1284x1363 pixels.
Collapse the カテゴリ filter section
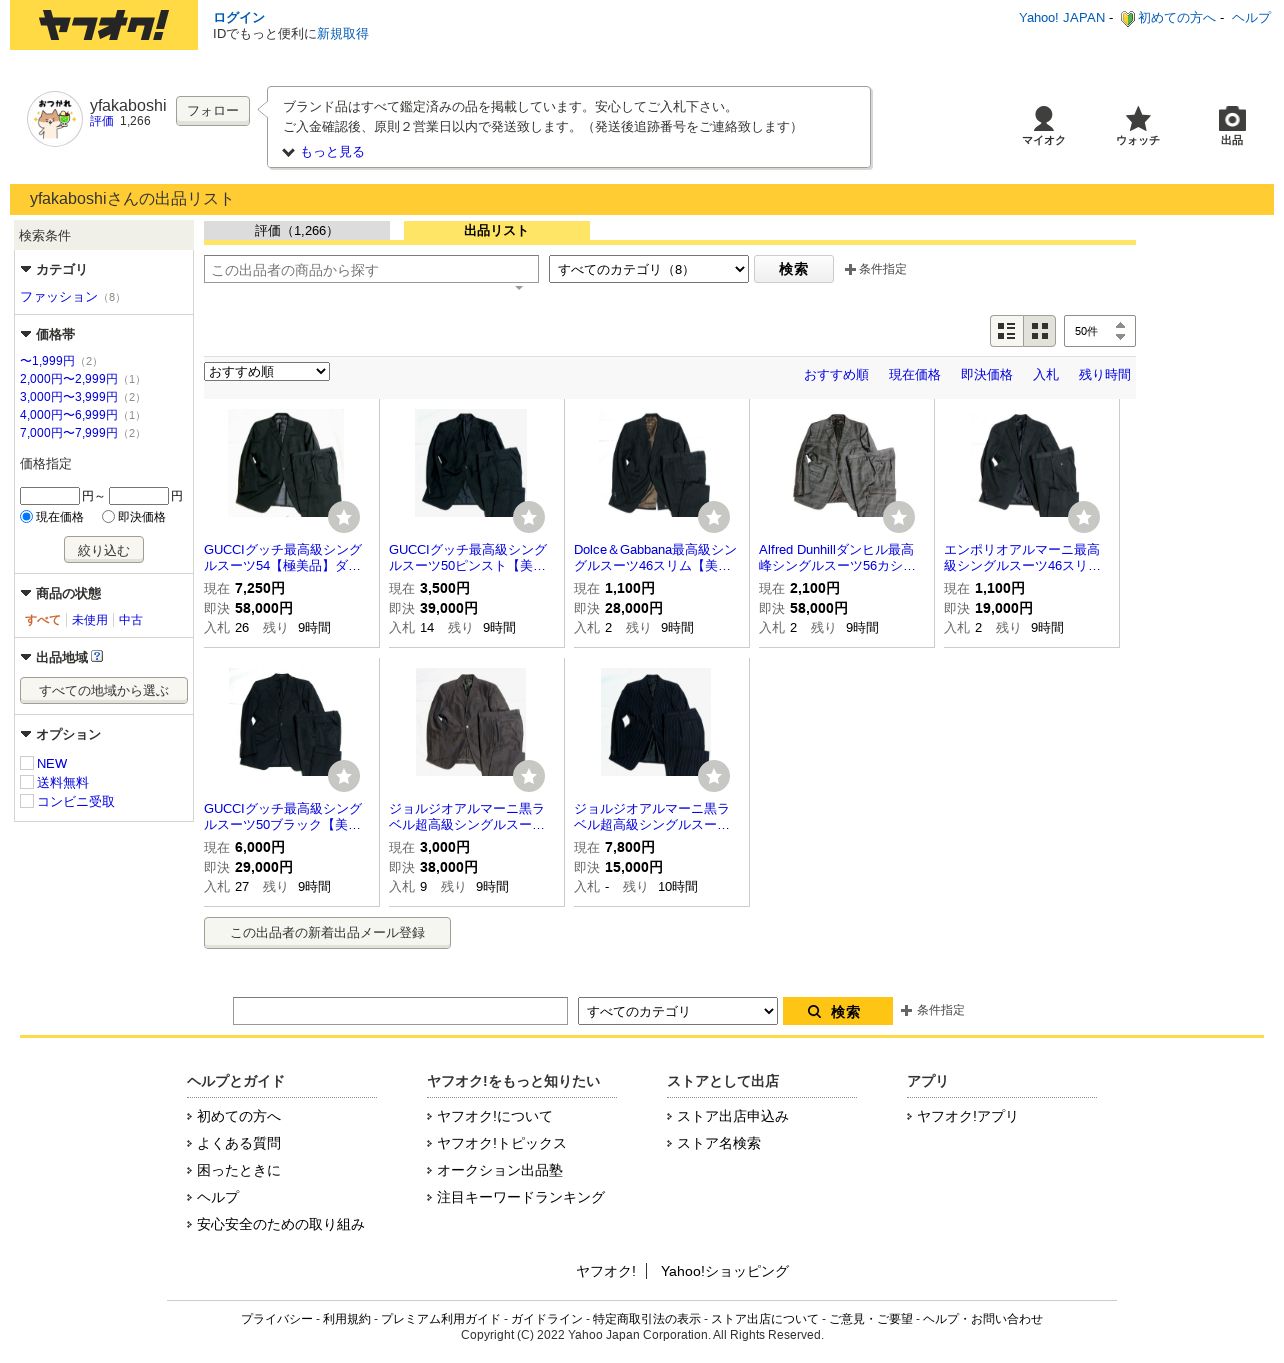[26, 269]
